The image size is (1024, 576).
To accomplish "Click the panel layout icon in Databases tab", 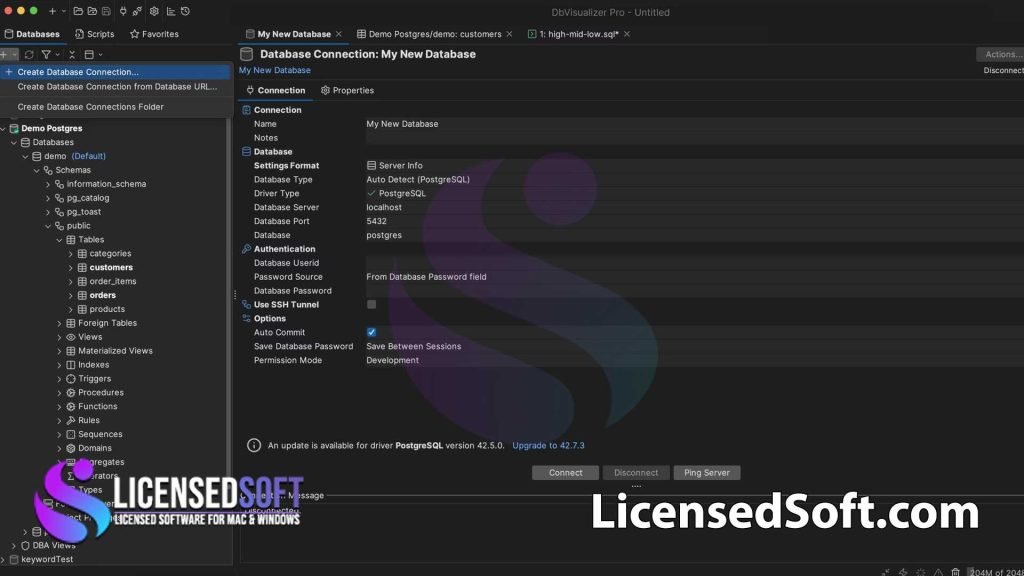I will (89, 55).
